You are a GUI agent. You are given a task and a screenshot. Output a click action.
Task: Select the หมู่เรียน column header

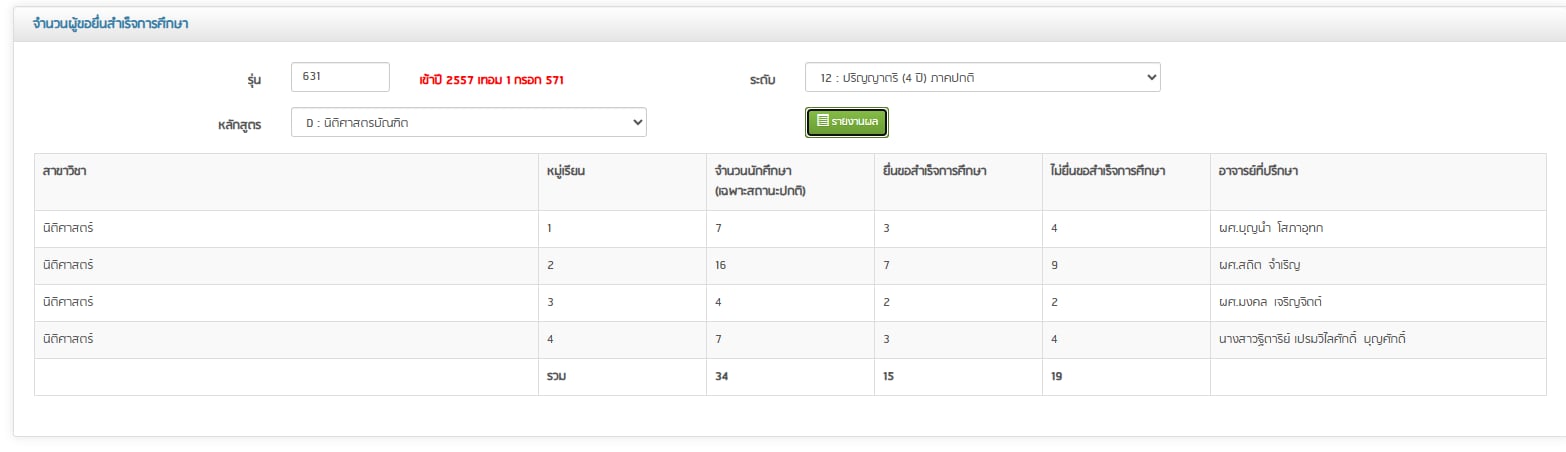(565, 171)
